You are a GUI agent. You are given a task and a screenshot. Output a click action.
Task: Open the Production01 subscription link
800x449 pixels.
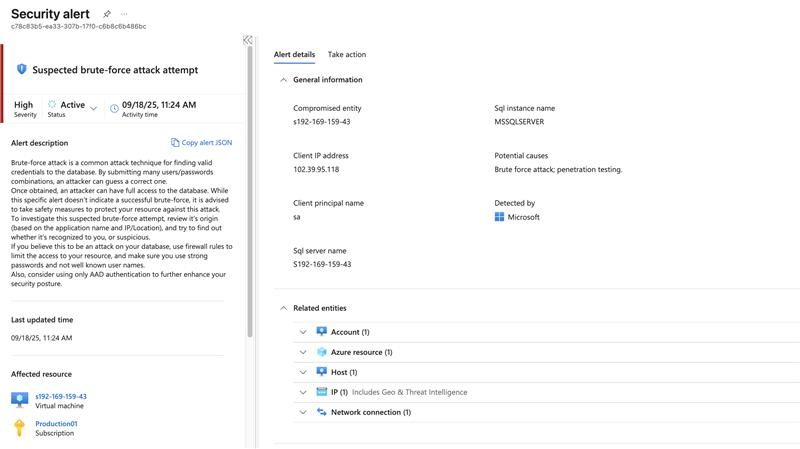point(56,423)
